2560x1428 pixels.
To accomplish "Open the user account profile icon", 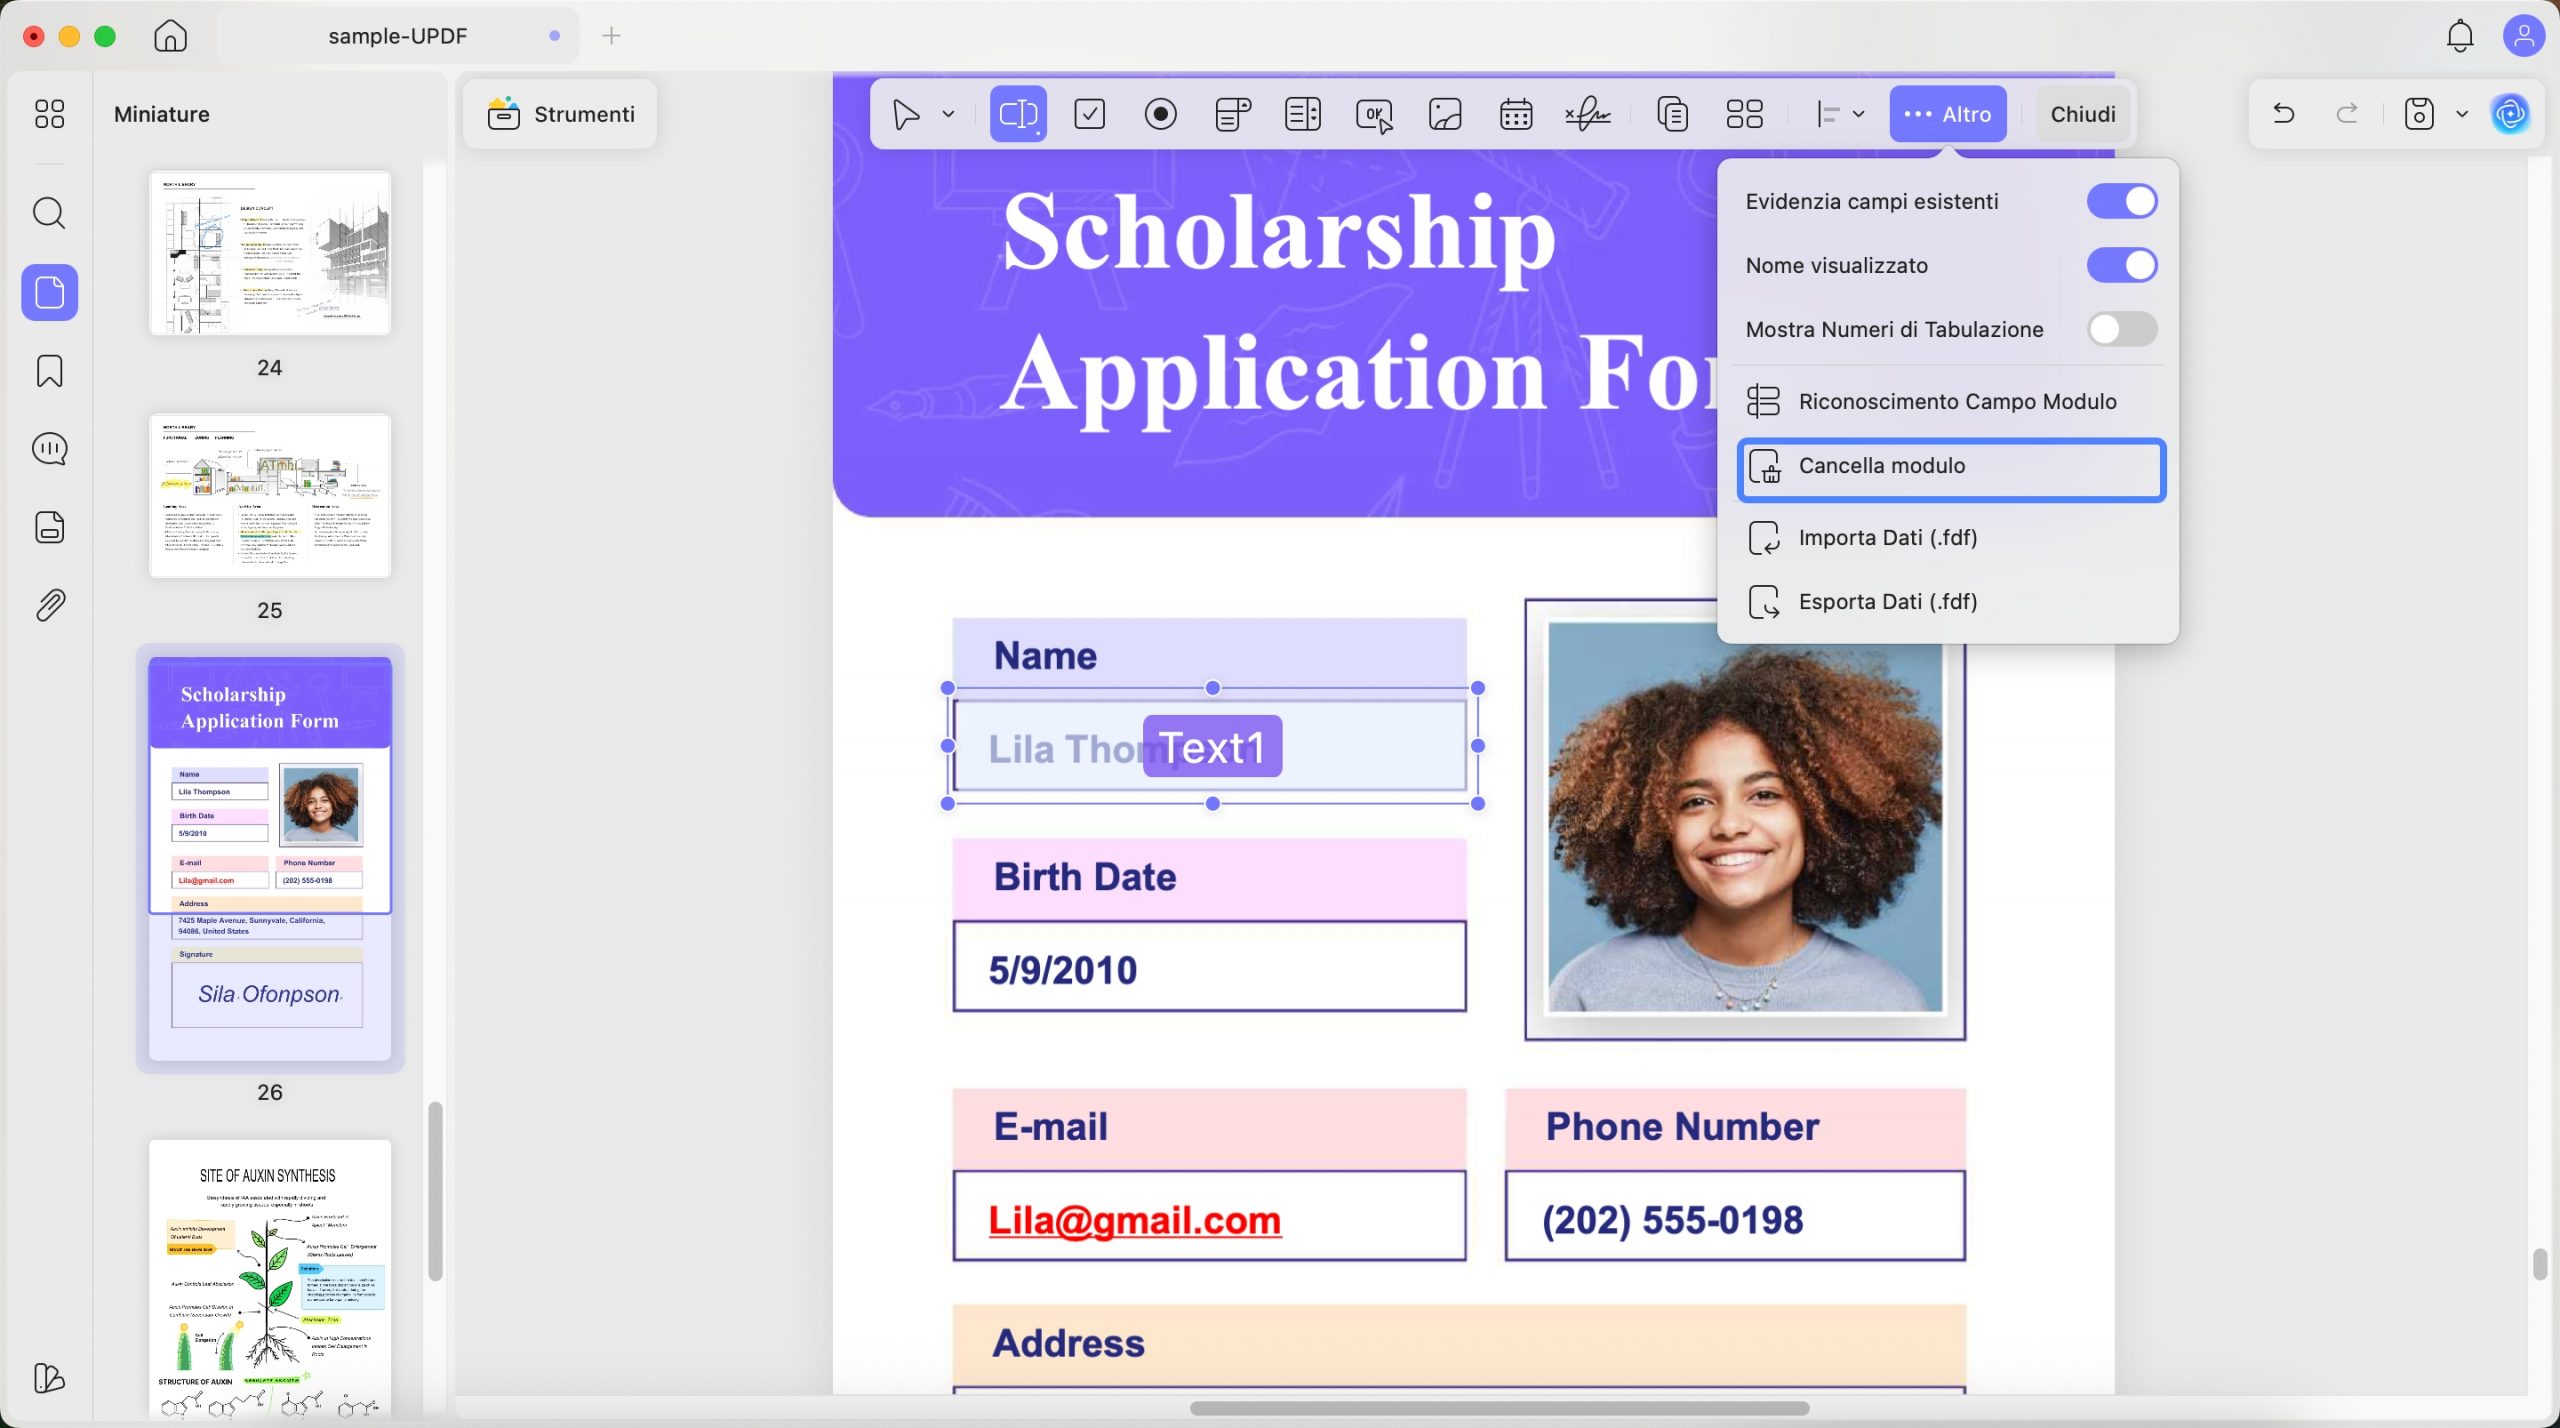I will 2523,36.
